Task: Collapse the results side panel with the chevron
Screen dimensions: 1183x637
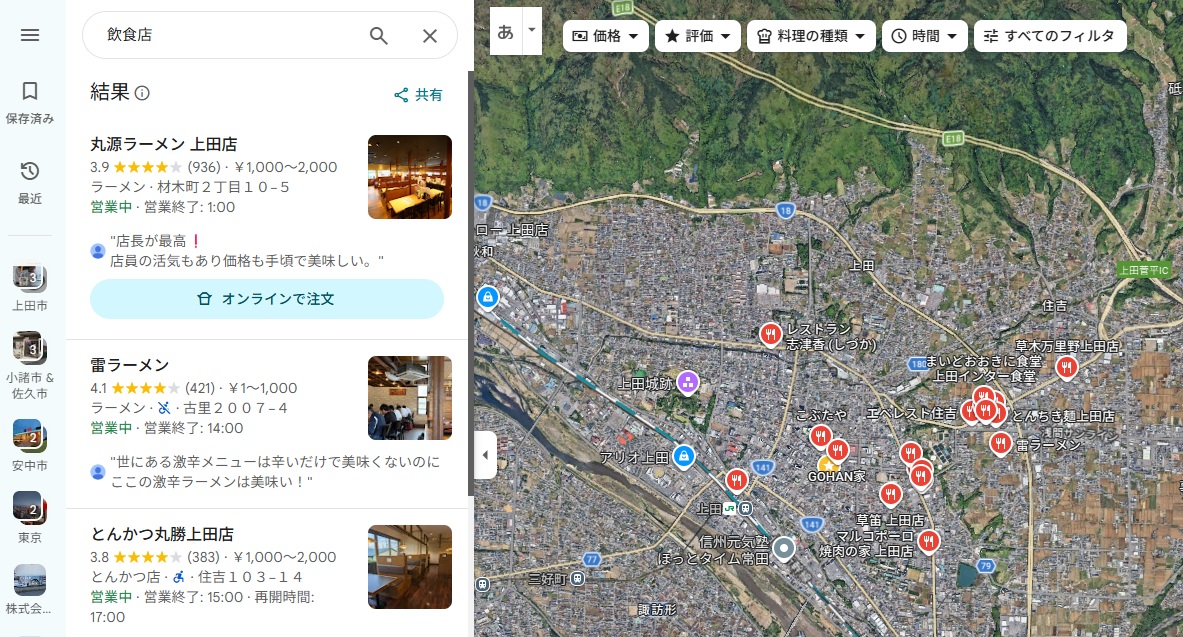Action: [486, 454]
